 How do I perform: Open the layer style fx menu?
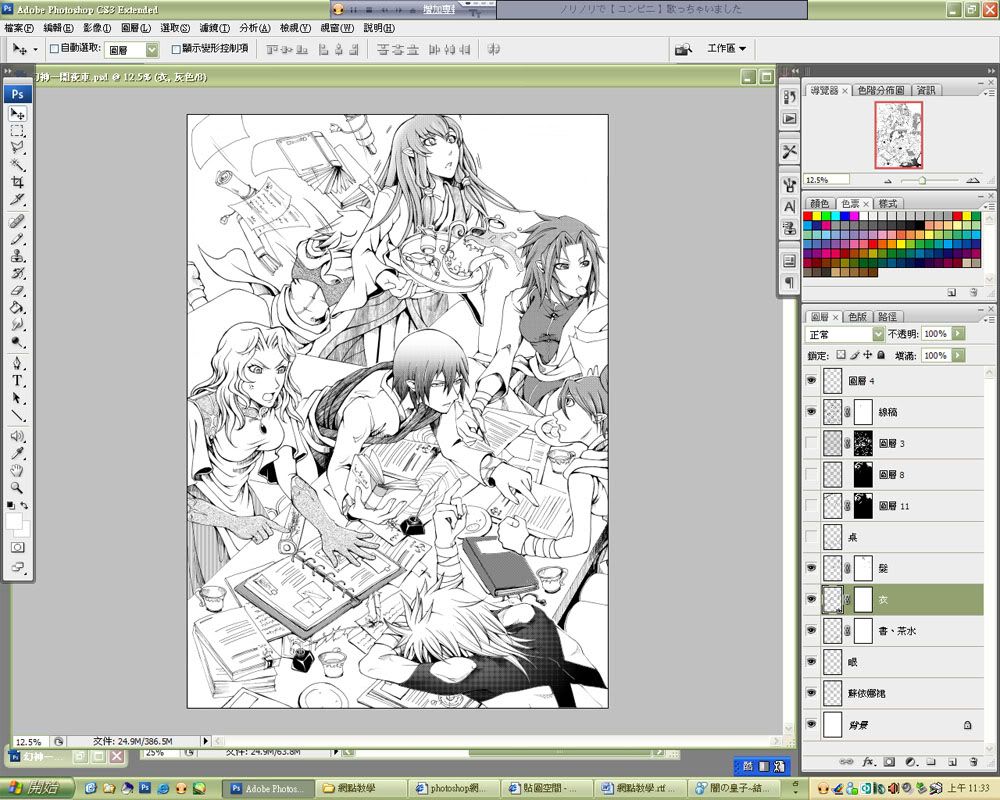click(869, 761)
